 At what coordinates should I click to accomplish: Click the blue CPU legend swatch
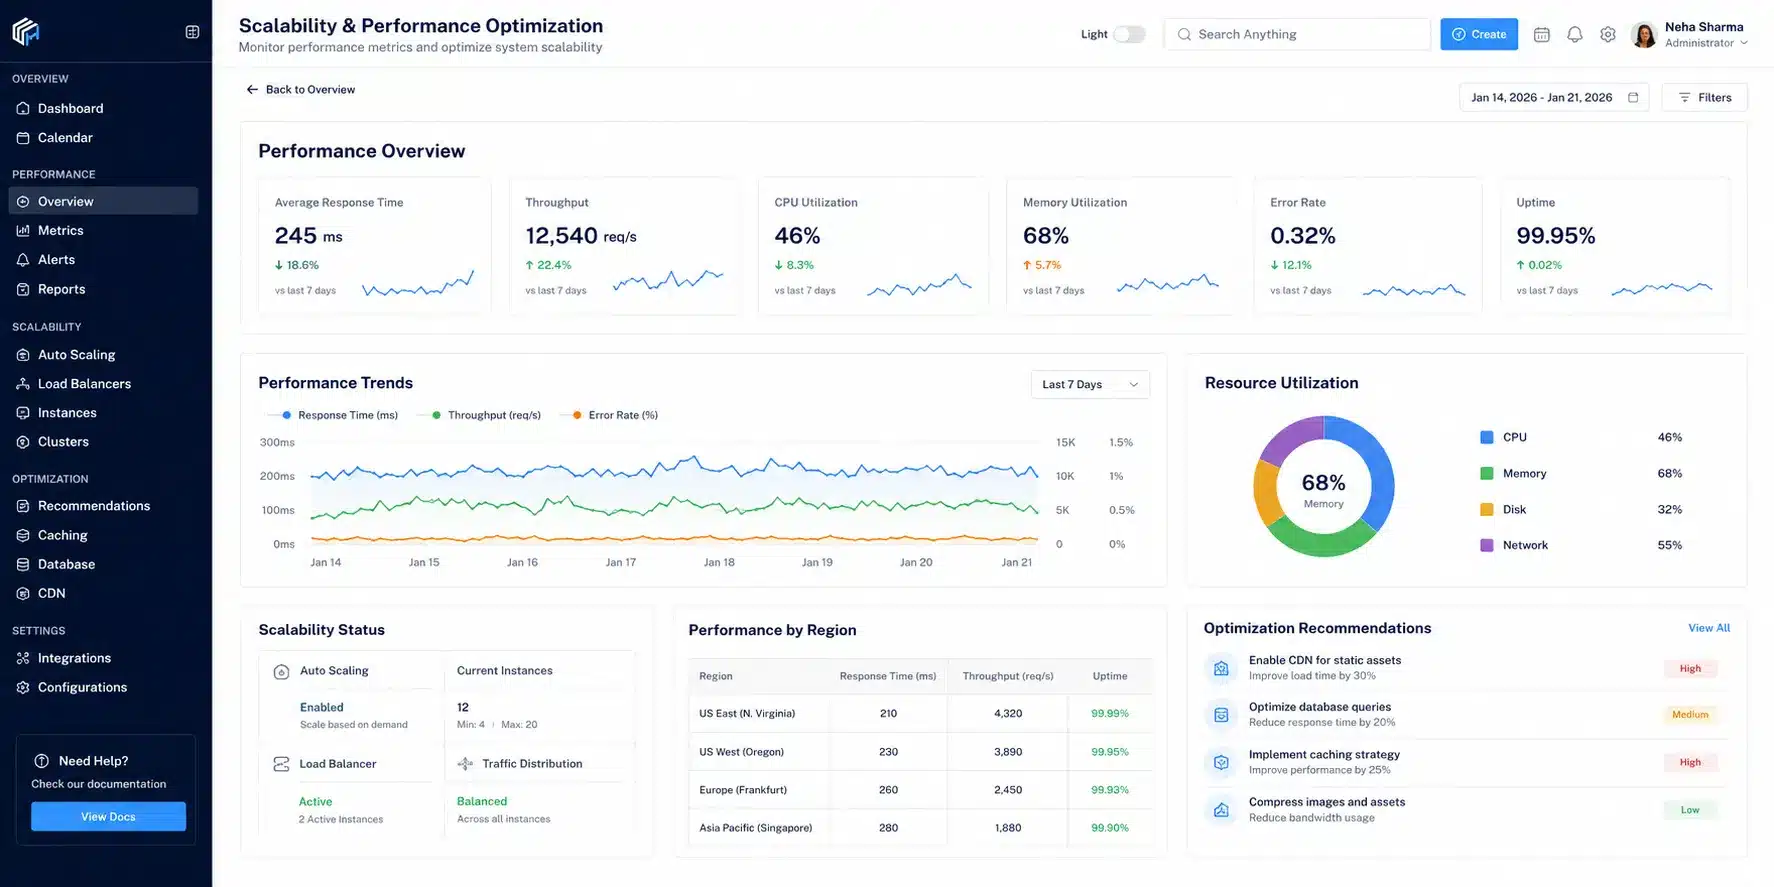pos(1486,437)
